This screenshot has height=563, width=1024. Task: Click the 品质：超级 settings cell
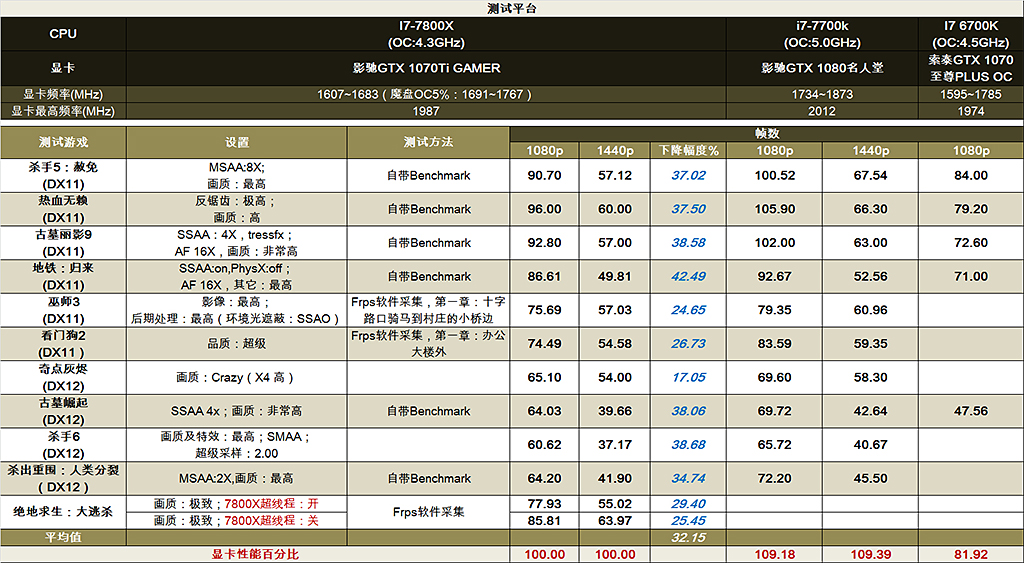click(236, 344)
